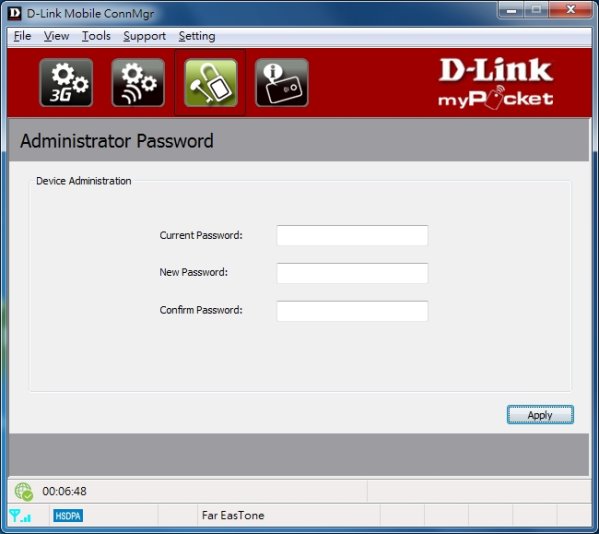Open the Wi-Fi settings gear icon
This screenshot has width=599, height=534.
coord(138,83)
